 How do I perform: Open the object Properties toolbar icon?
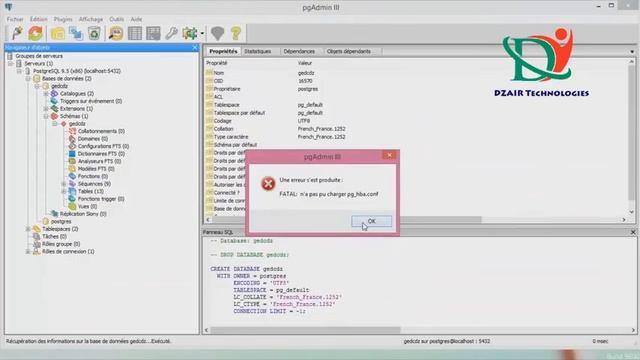point(58,33)
